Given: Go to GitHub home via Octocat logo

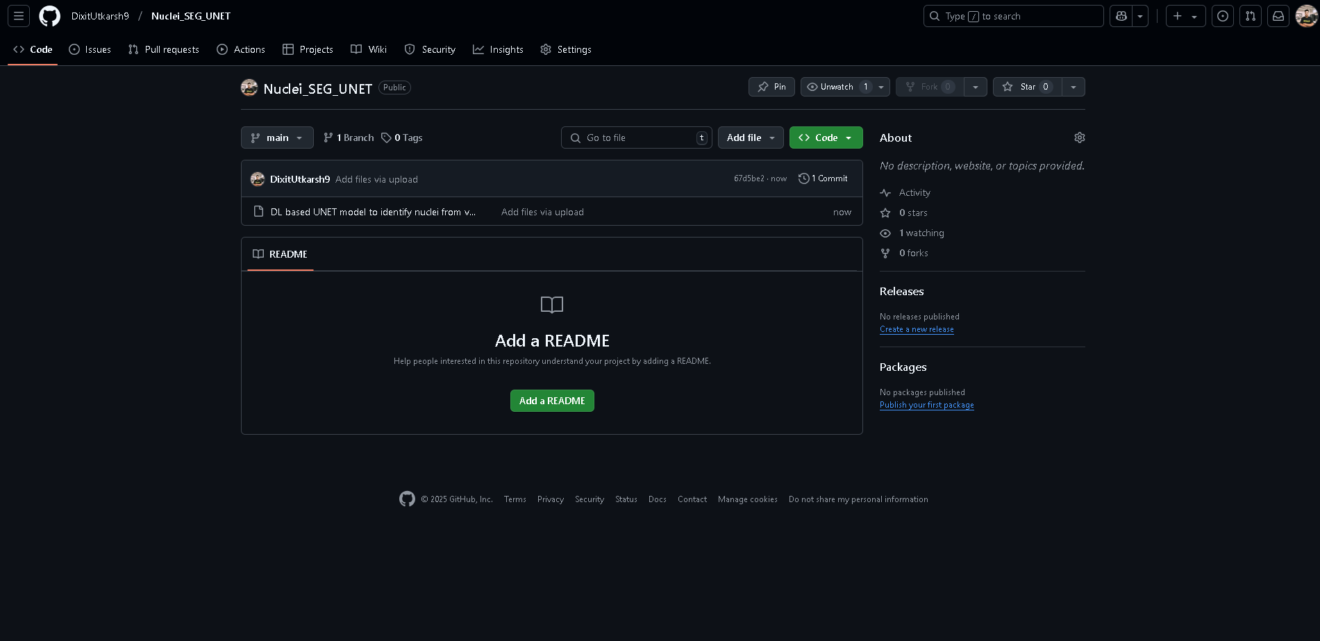Looking at the screenshot, I should coord(50,16).
